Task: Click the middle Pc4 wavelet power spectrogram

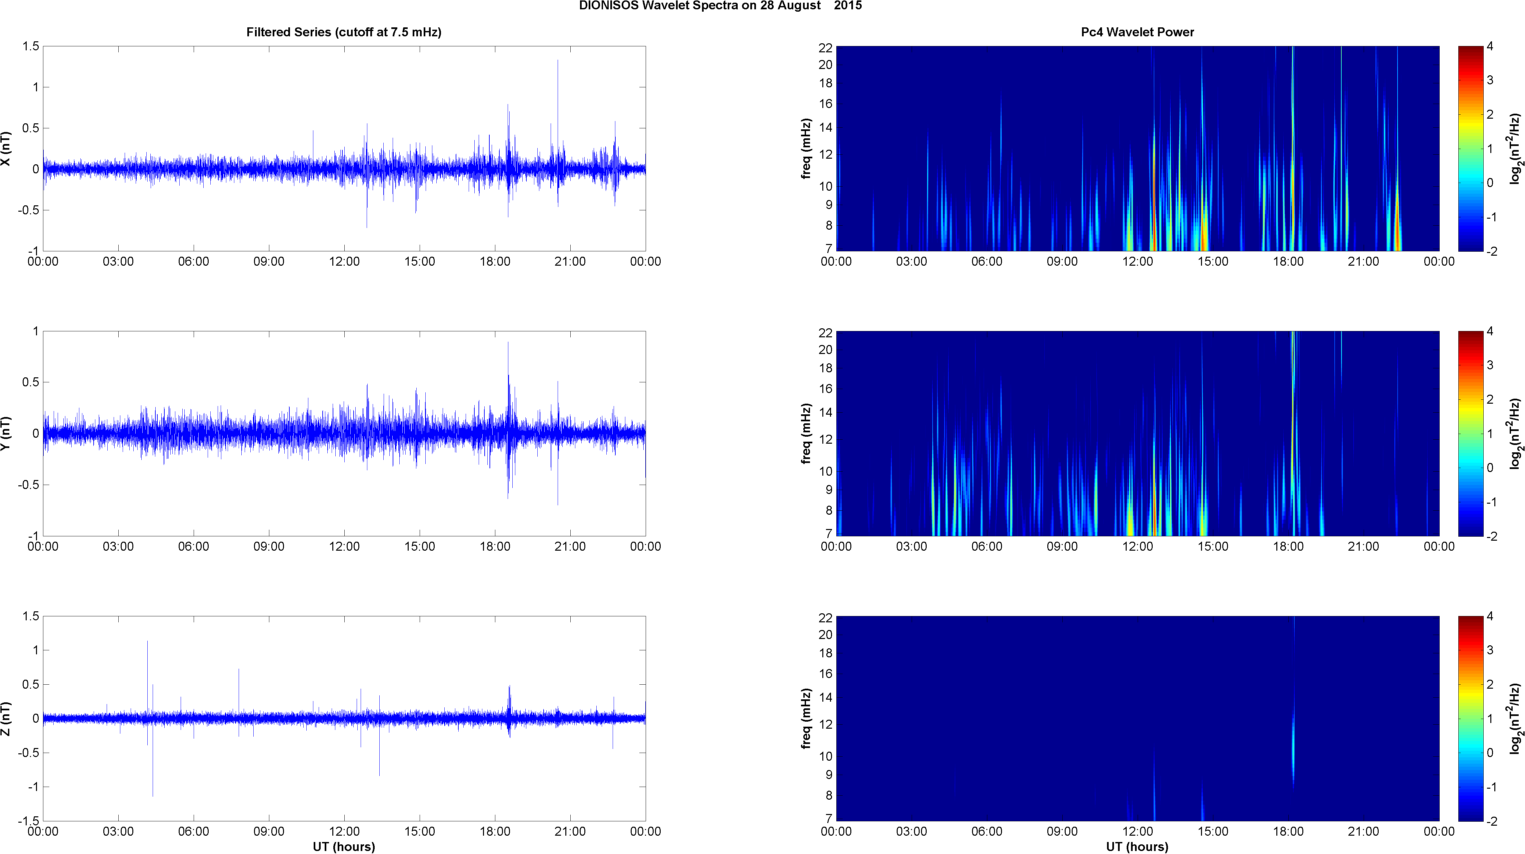Action: [1137, 433]
